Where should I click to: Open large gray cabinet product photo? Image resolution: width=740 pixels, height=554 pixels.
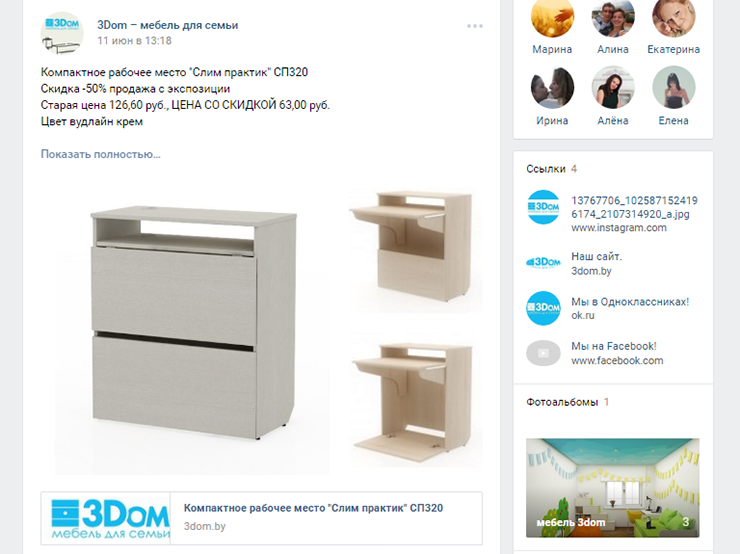193,328
